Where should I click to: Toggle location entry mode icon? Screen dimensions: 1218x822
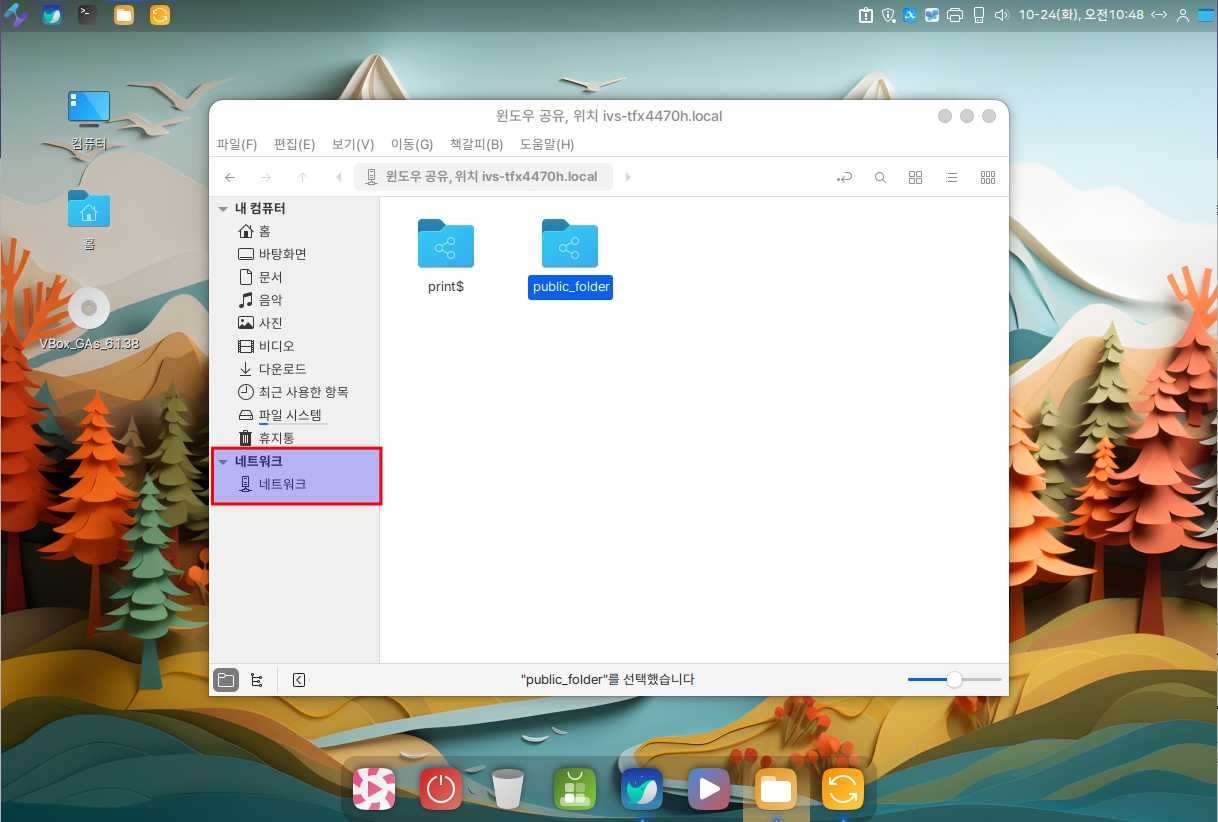point(845,177)
